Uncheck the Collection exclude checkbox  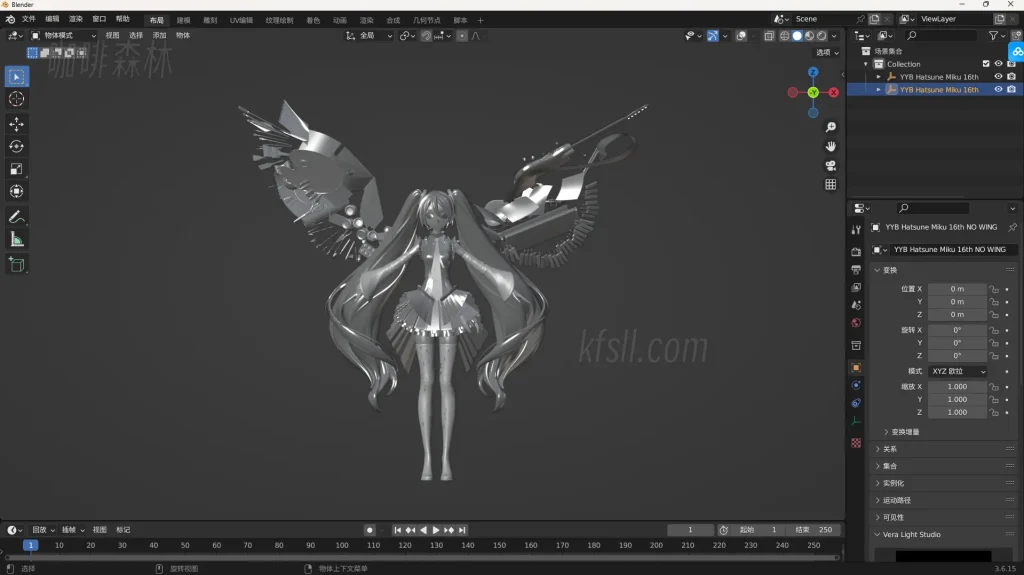pyautogui.click(x=986, y=64)
